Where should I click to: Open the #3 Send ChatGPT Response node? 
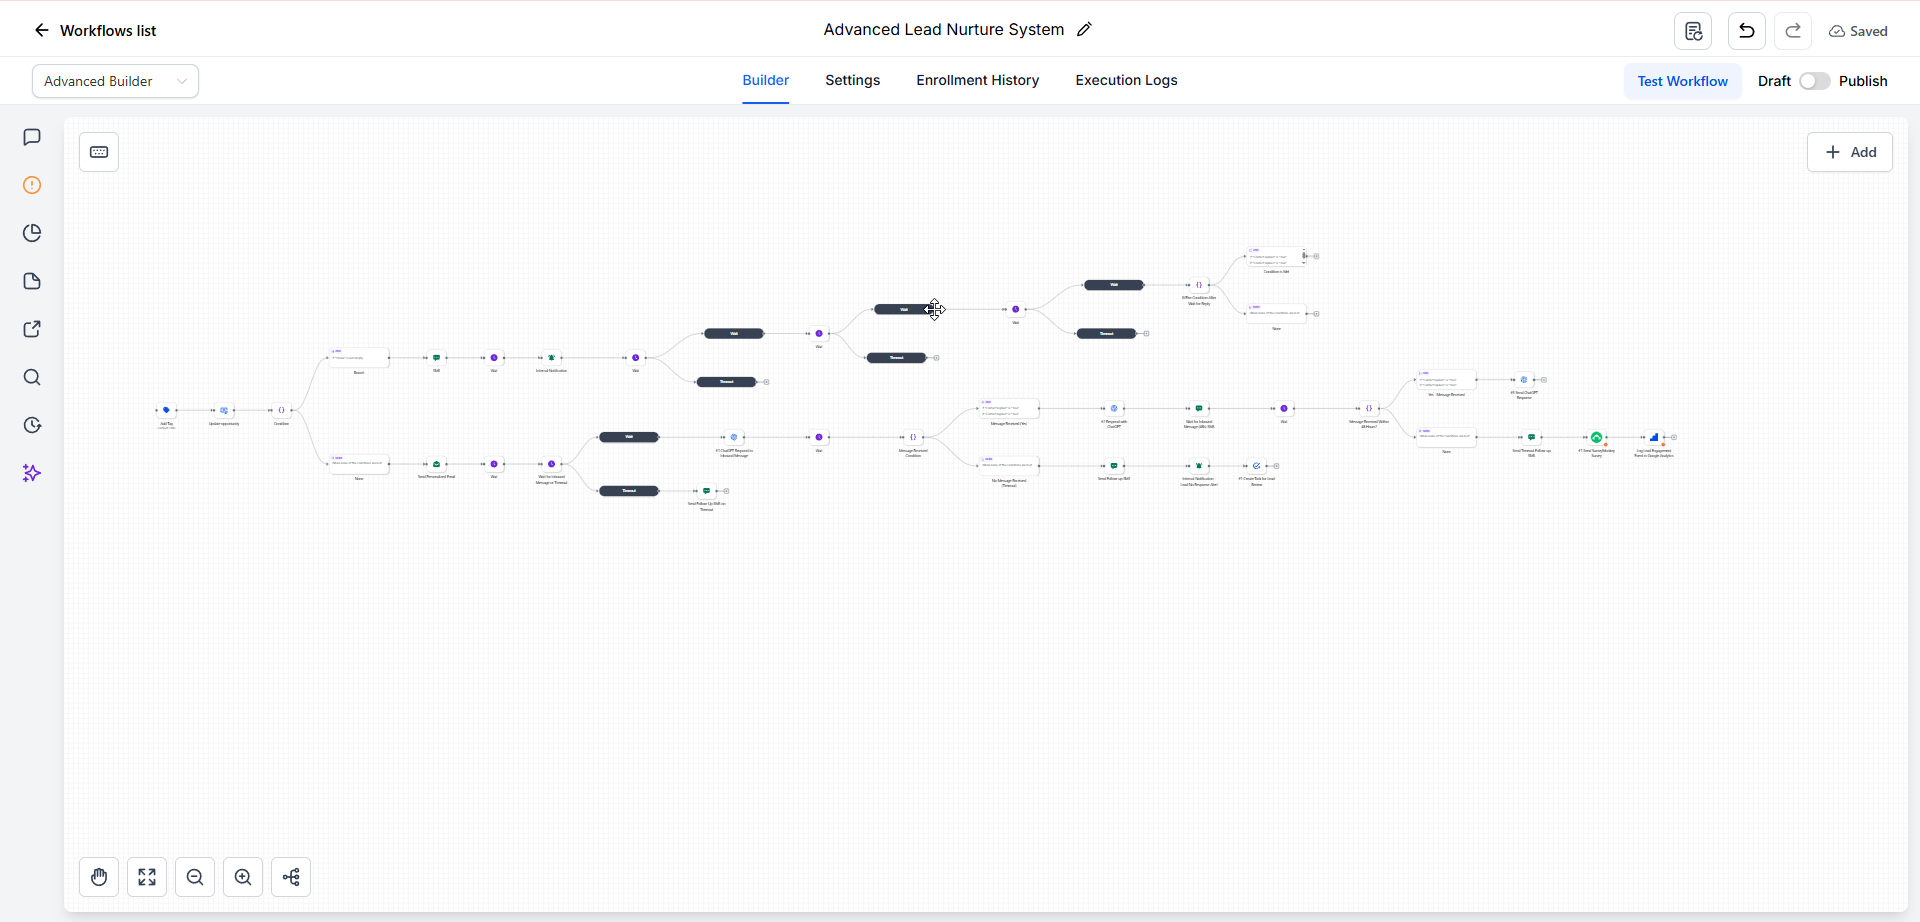tap(1524, 380)
